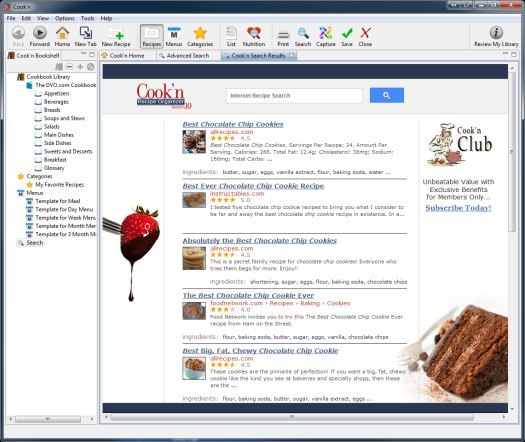Open the Salads chapter

coord(52,127)
